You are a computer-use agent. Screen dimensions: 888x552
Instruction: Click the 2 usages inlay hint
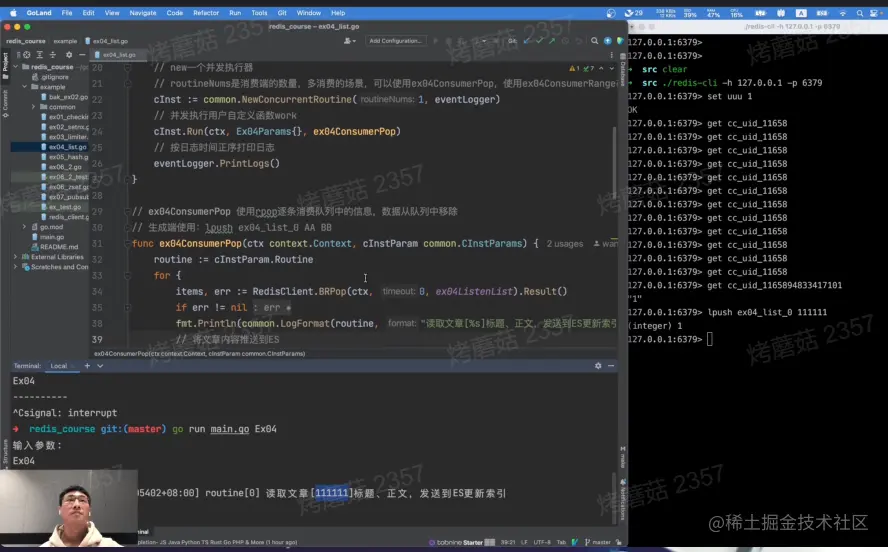tap(565, 243)
